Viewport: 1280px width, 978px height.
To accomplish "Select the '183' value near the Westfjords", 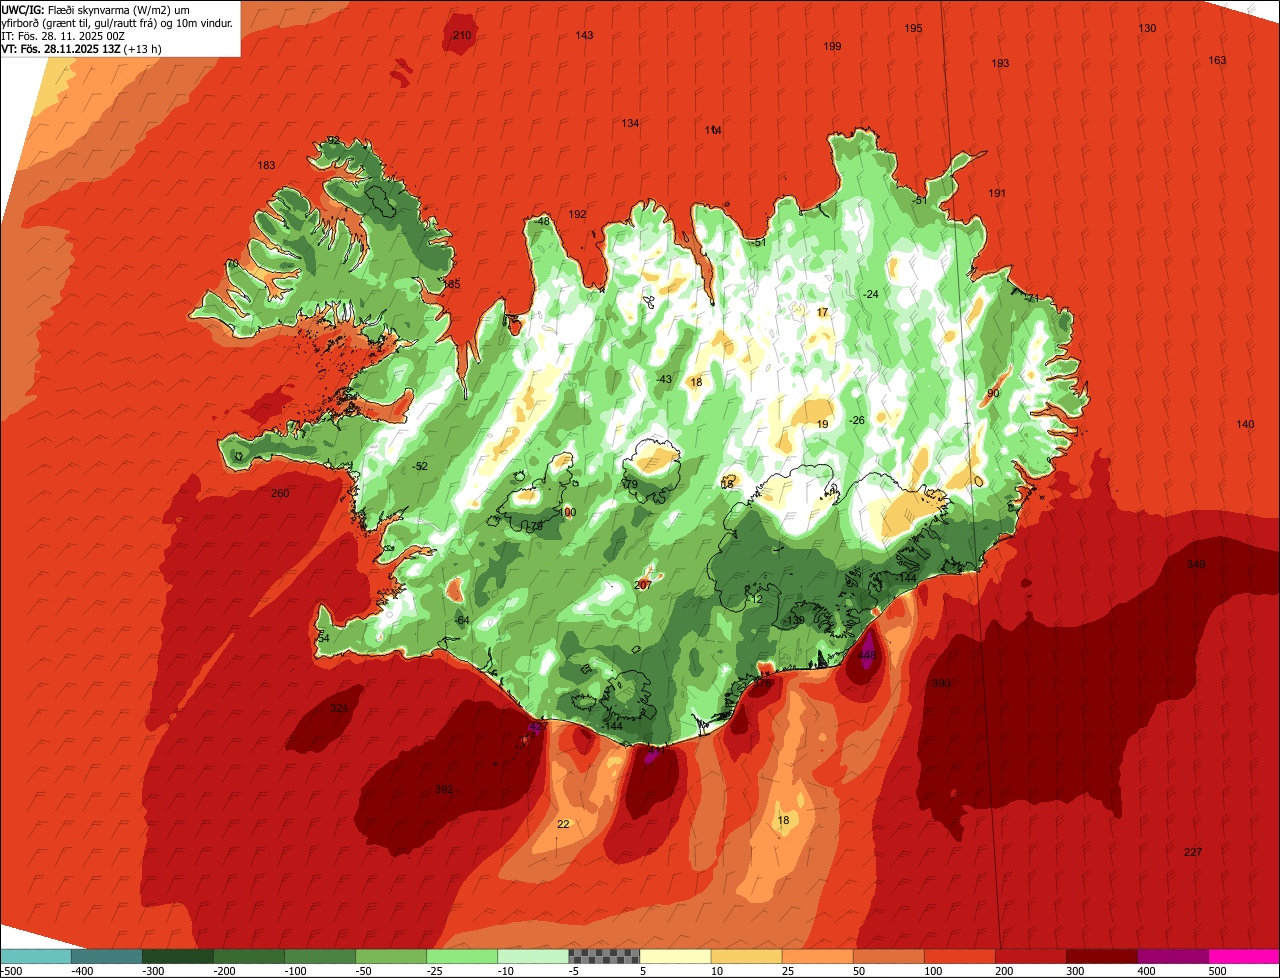I will coord(266,166).
